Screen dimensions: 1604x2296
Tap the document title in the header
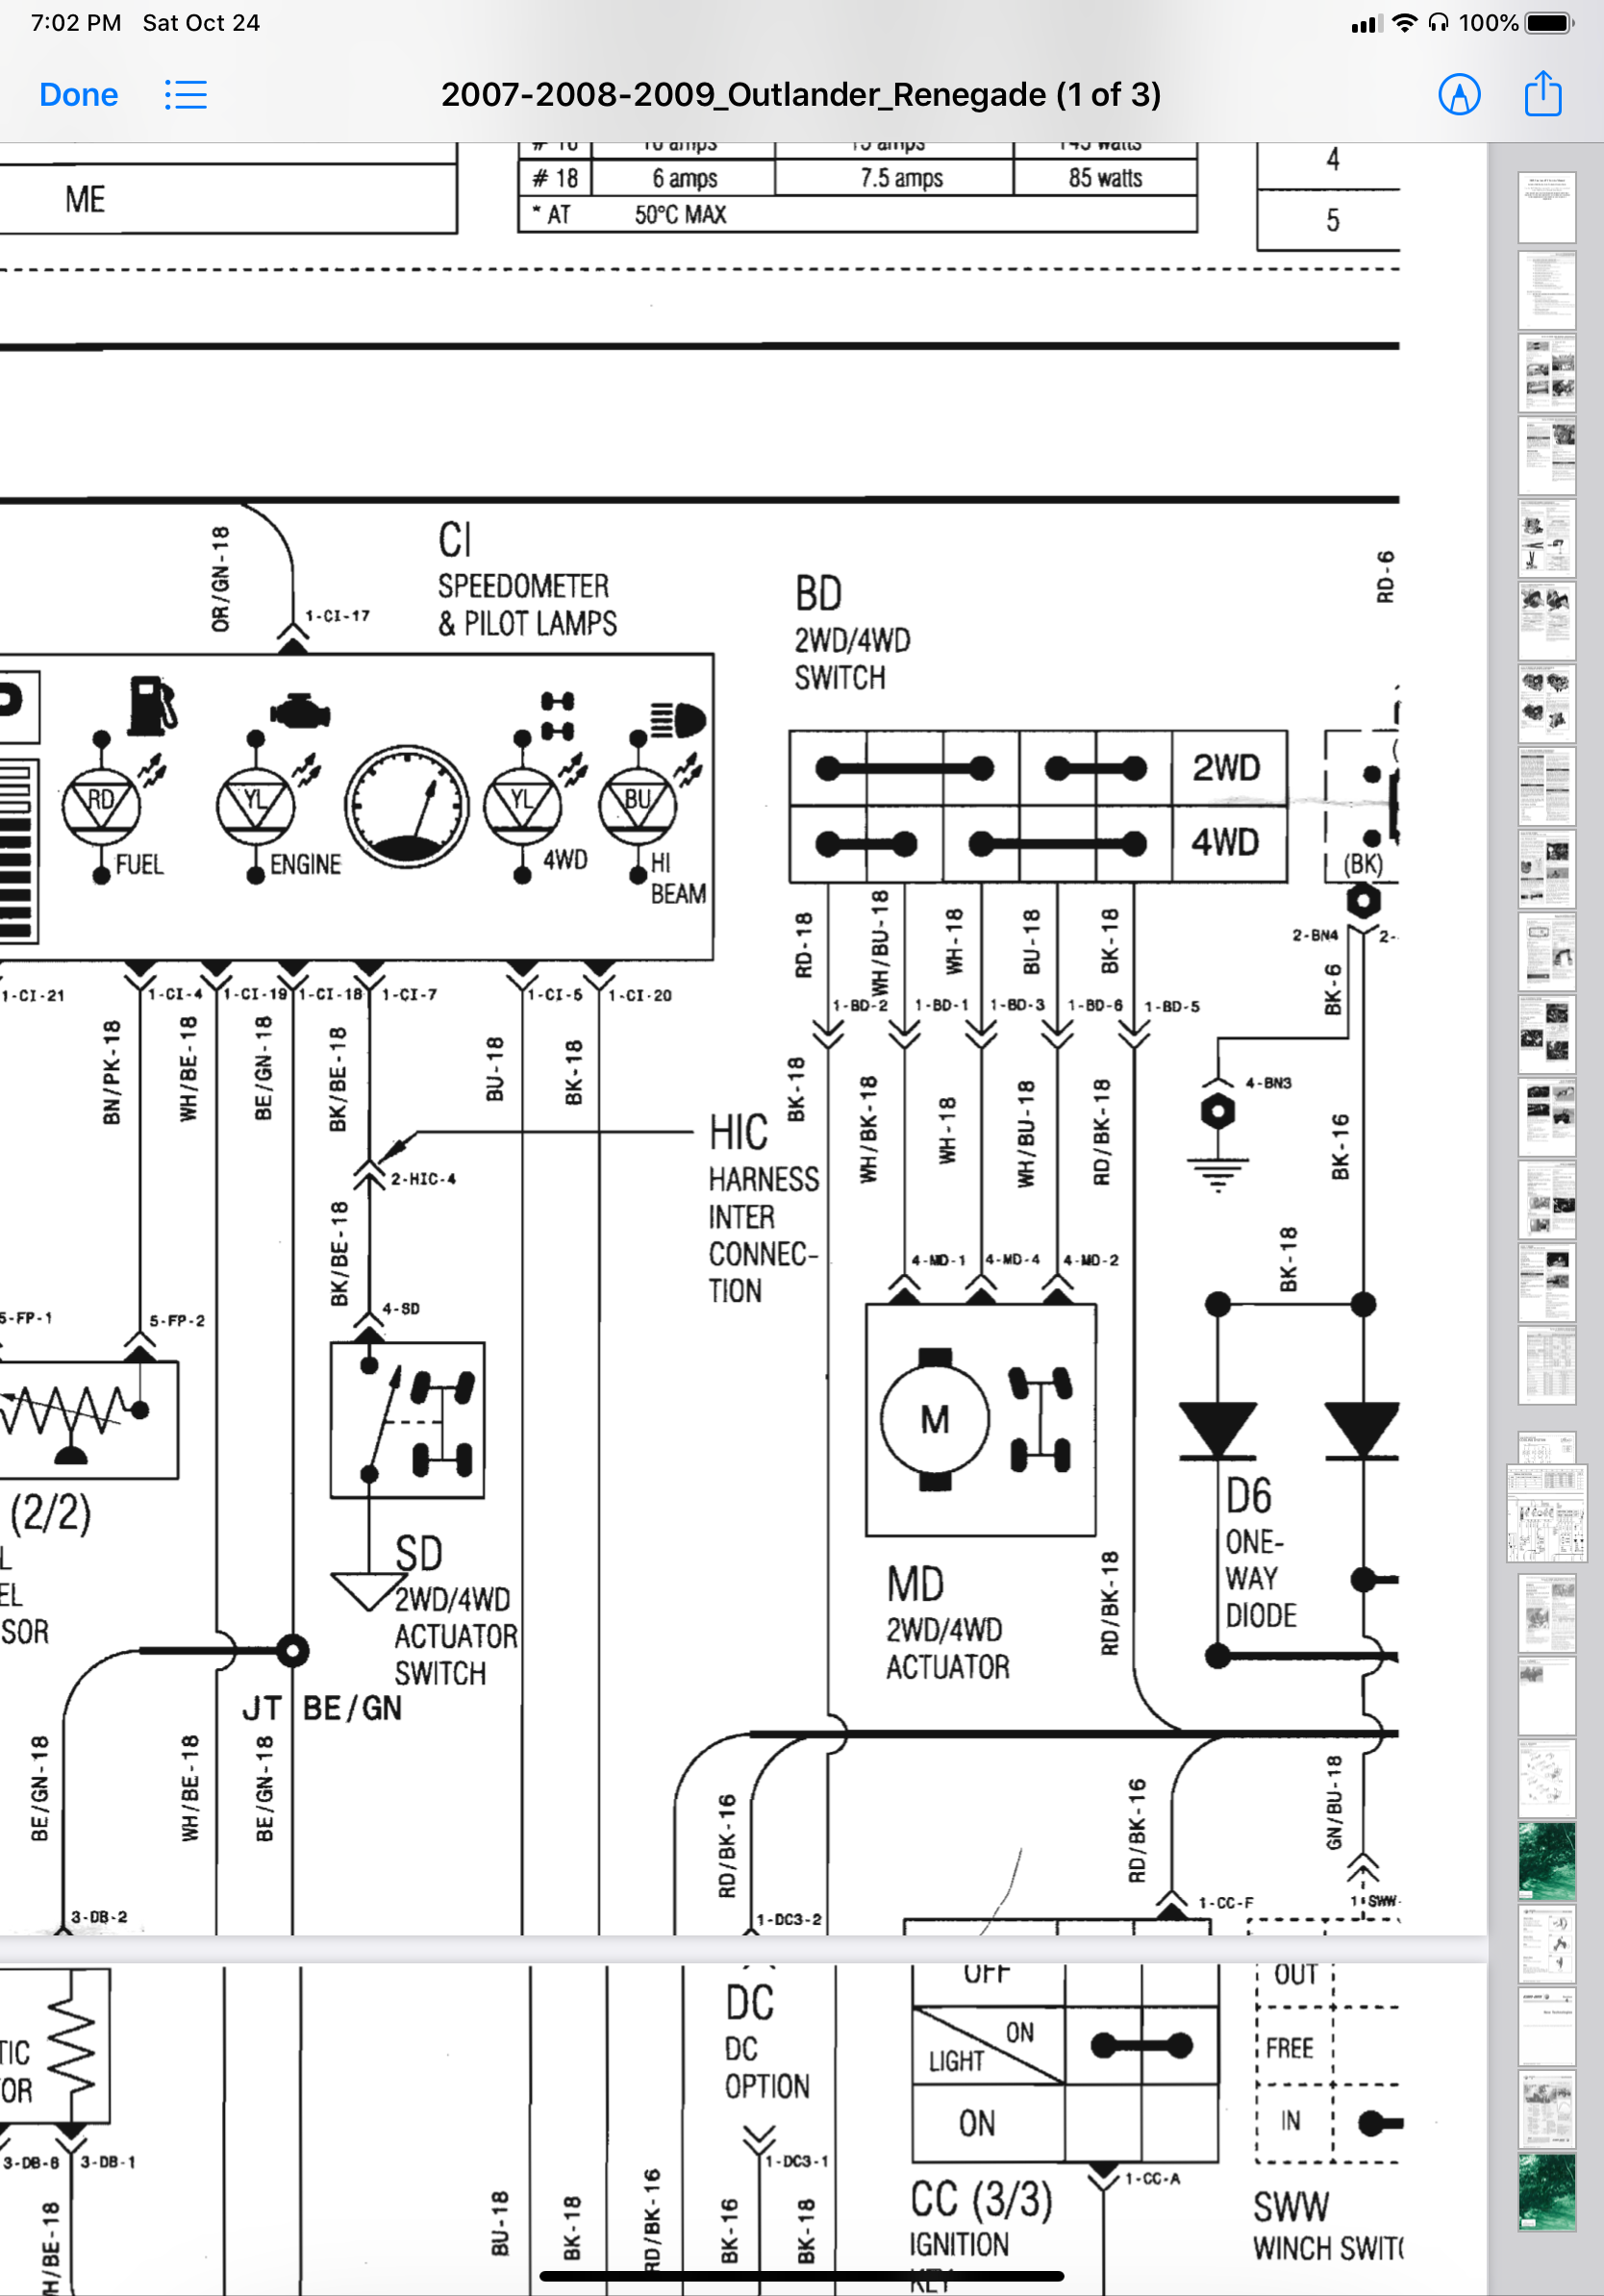pos(800,95)
